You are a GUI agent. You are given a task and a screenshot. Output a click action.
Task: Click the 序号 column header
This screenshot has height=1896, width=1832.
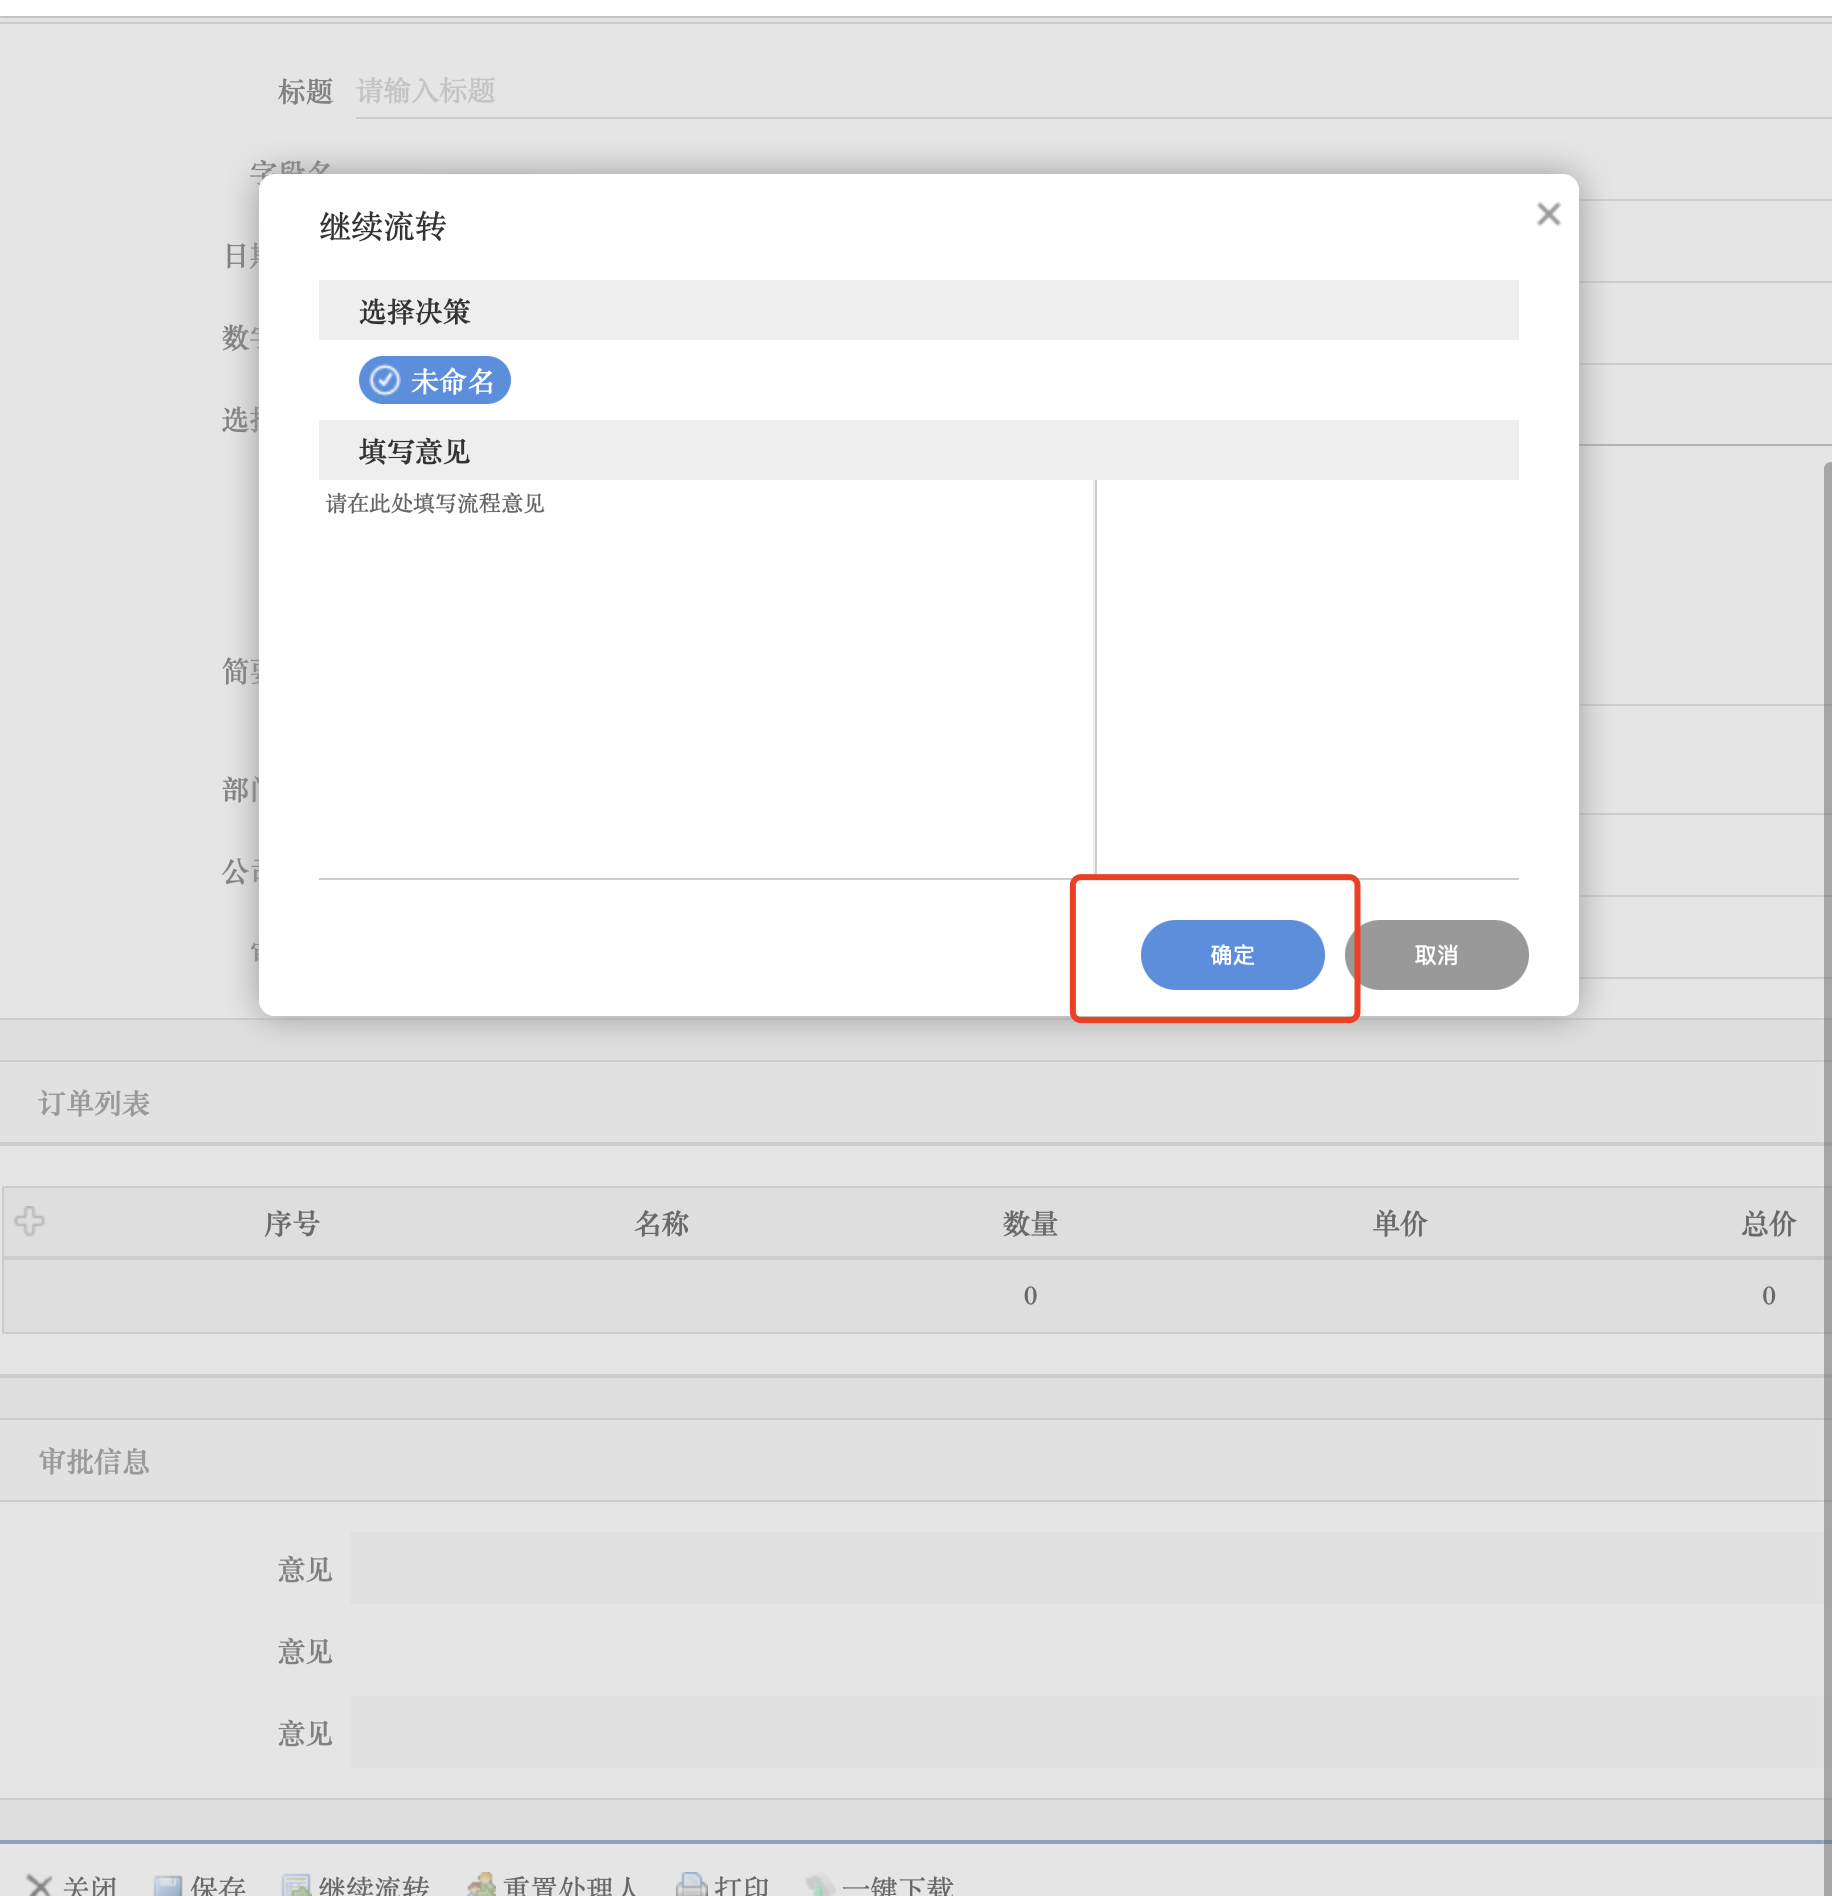click(292, 1223)
